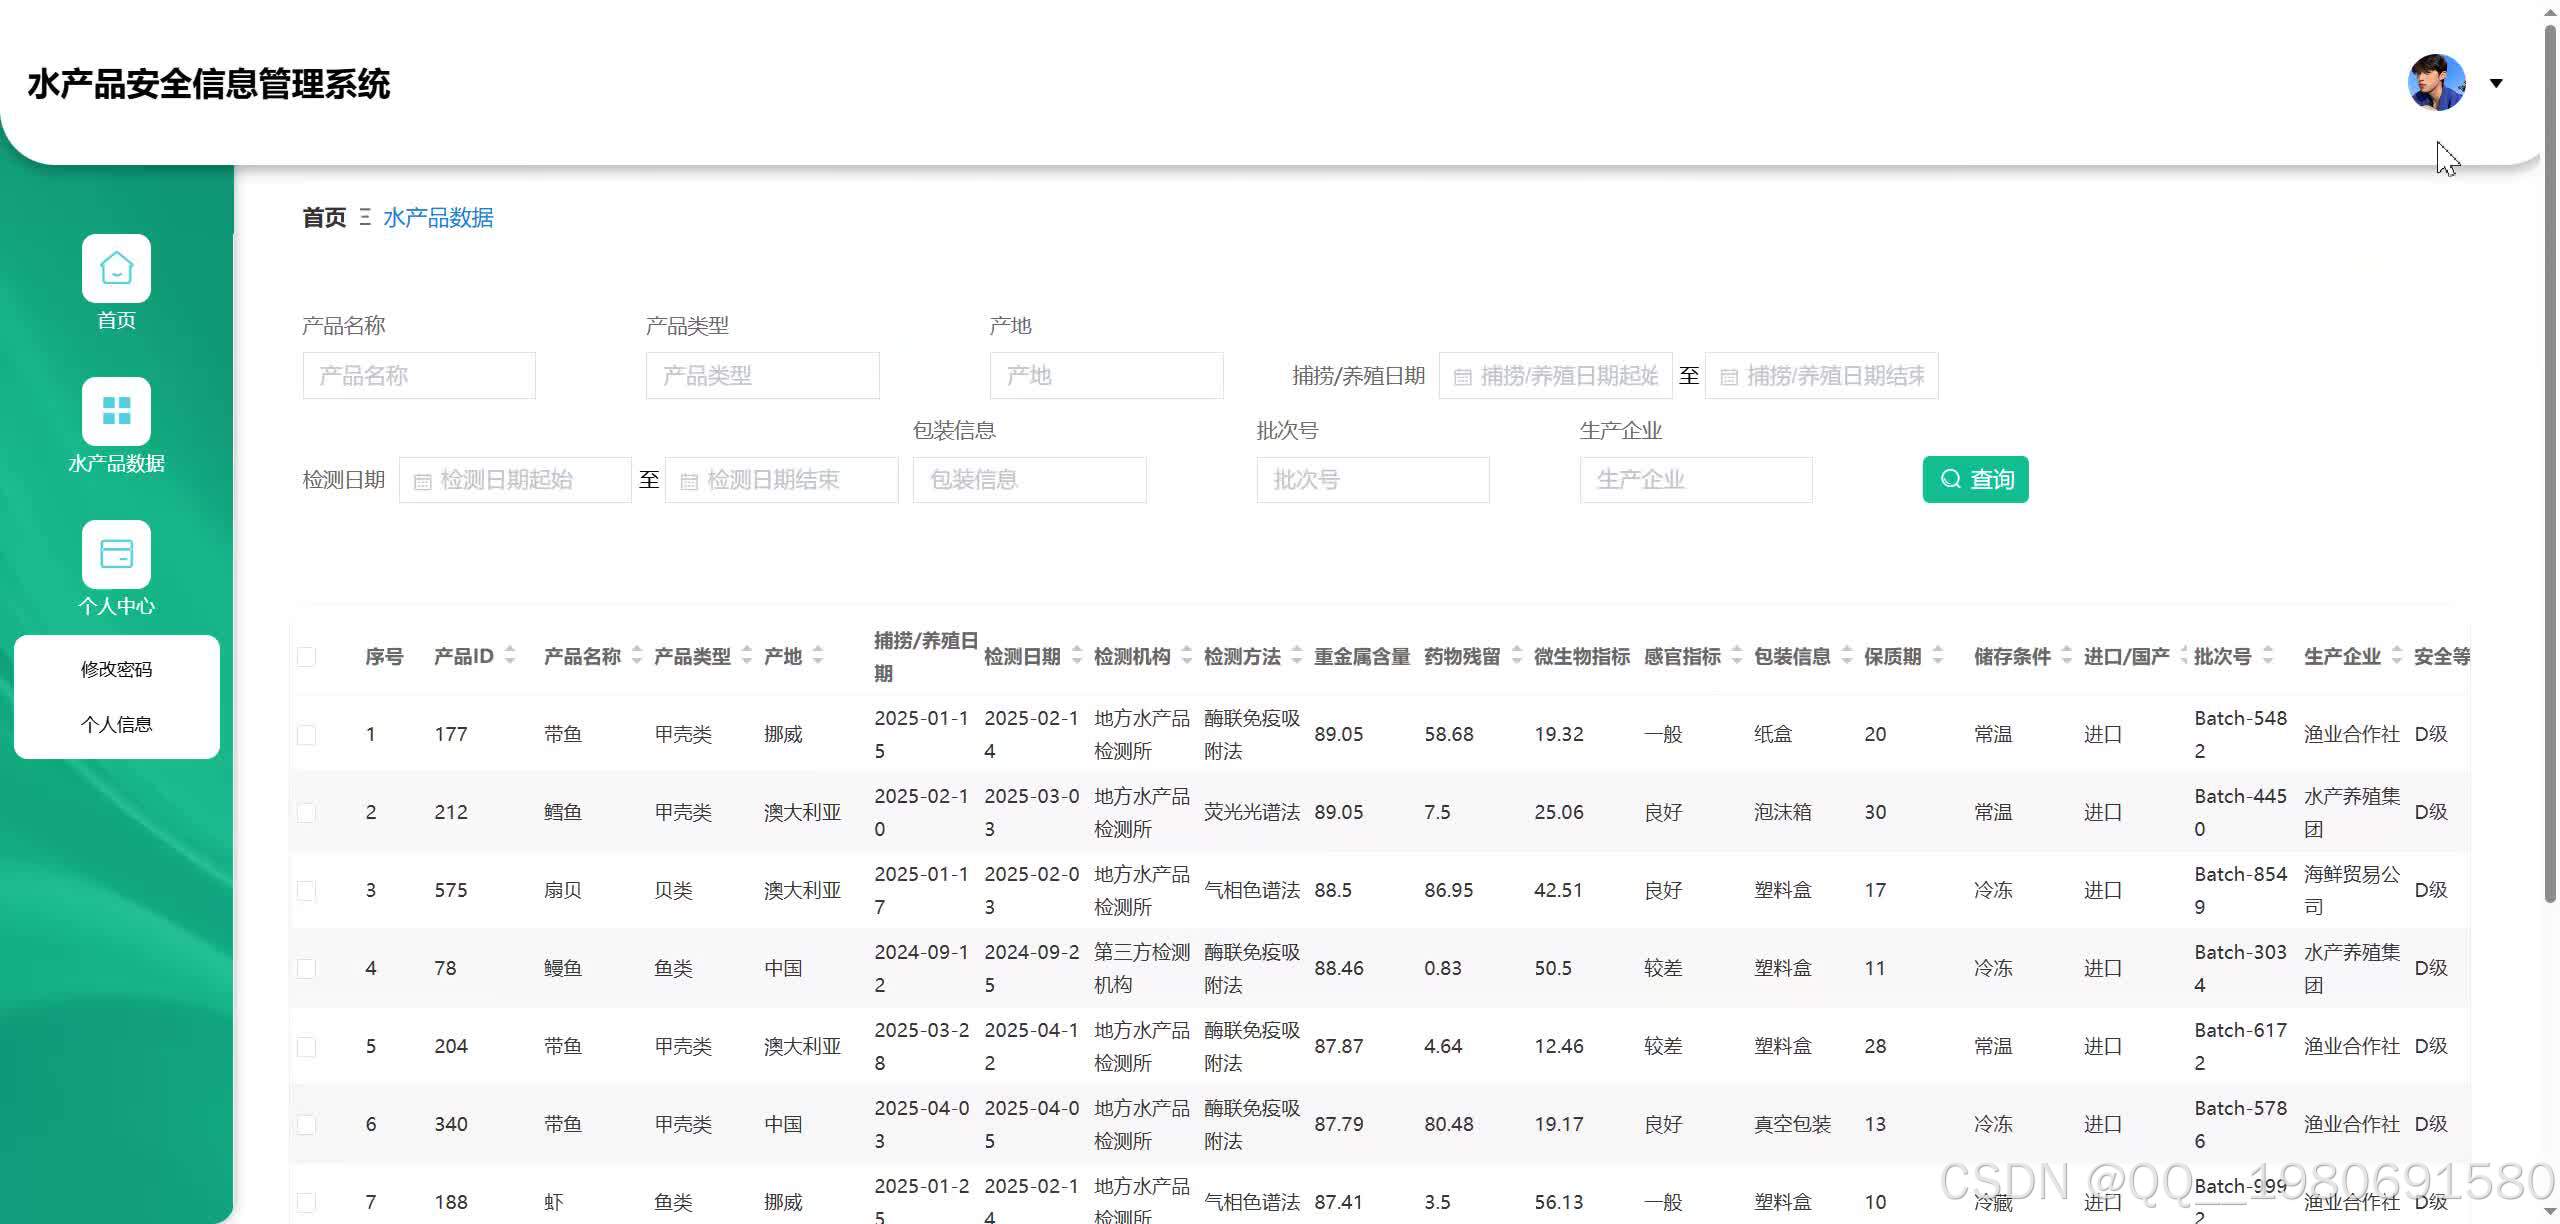
Task: Open 个人中心 panel icon in sidebar
Action: coord(116,553)
